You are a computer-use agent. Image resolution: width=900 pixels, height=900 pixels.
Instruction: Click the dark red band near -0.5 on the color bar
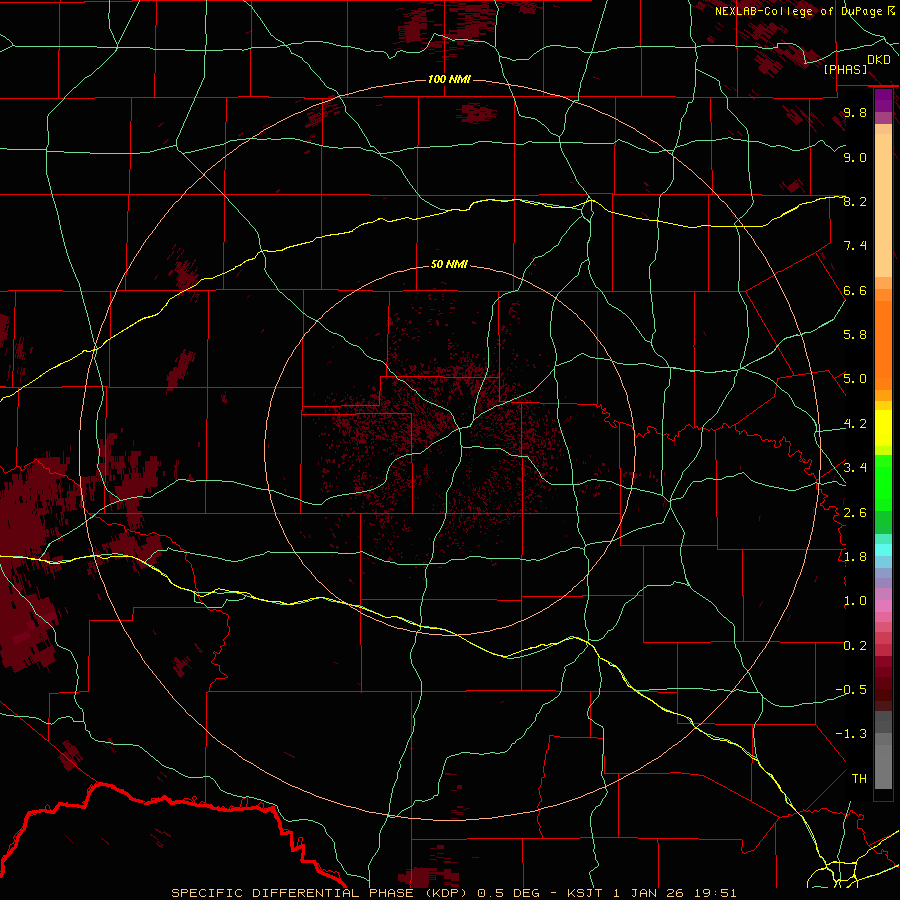pyautogui.click(x=883, y=689)
